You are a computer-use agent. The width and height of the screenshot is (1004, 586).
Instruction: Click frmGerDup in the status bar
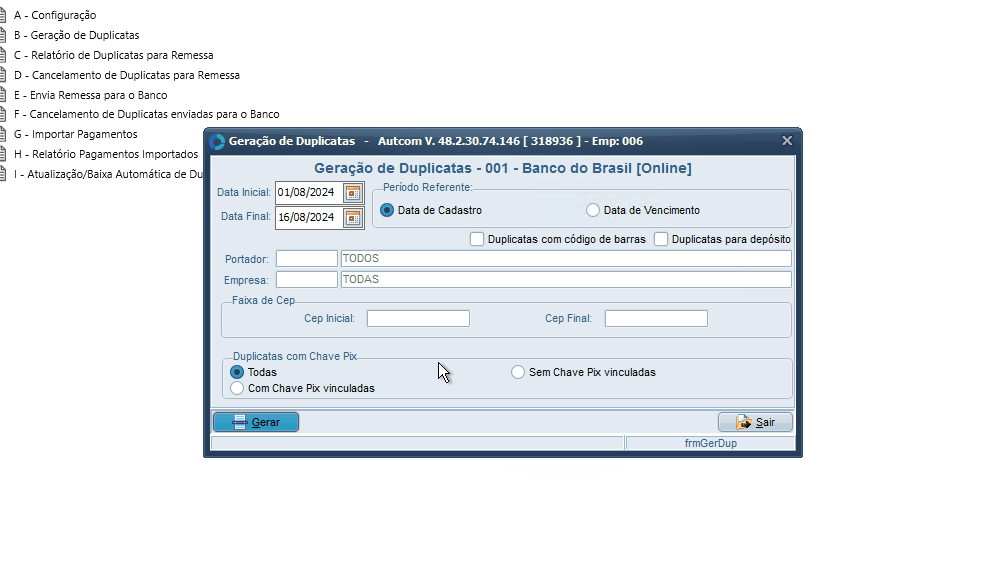[x=711, y=443]
